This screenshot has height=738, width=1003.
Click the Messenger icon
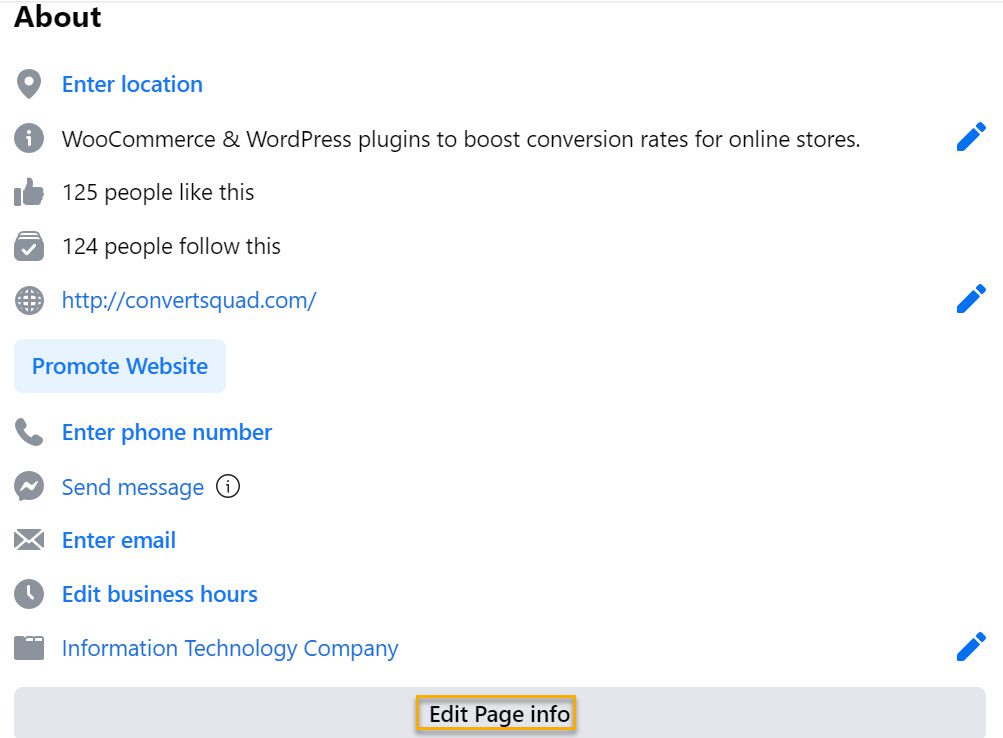coord(29,486)
